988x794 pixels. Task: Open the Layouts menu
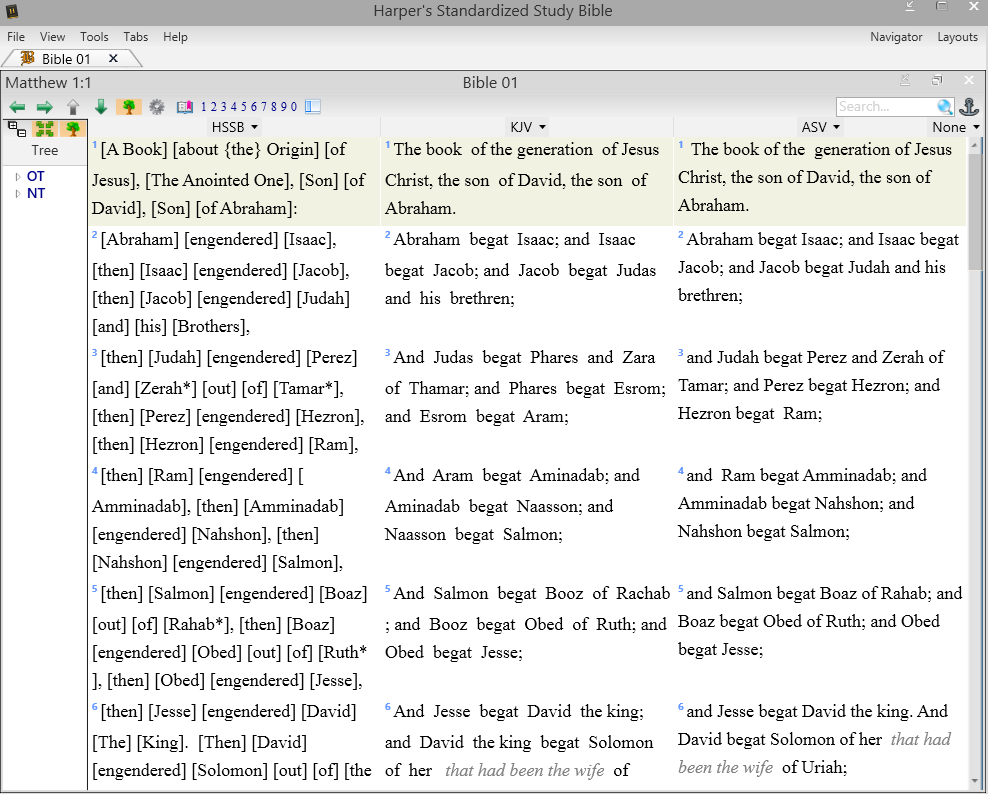pyautogui.click(x=957, y=37)
